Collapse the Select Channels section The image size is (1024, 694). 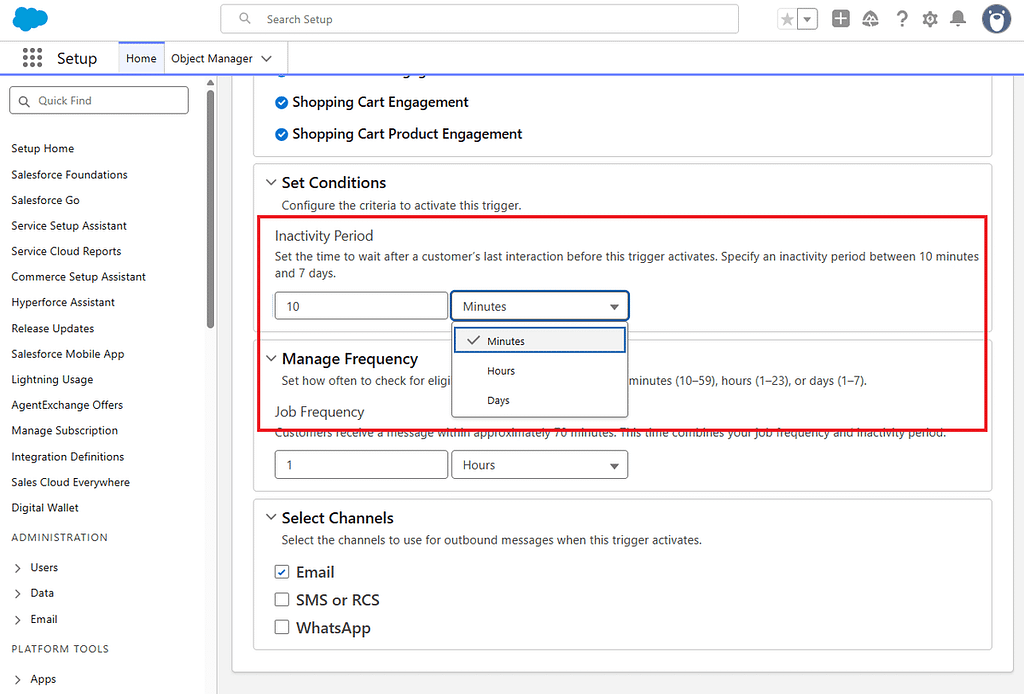271,517
